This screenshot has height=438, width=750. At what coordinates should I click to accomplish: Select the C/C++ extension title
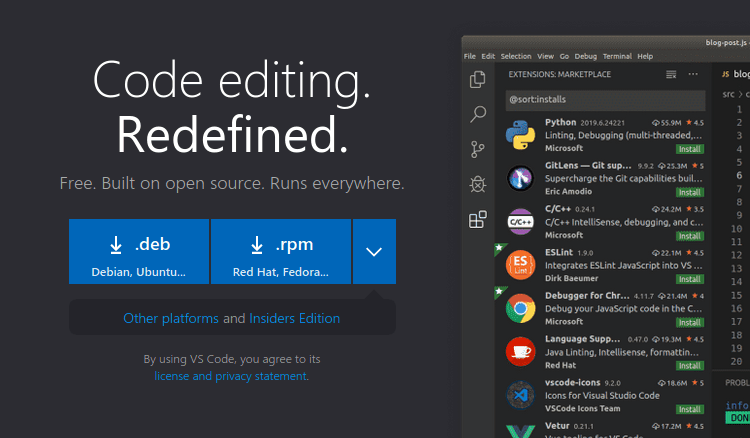tap(558, 209)
